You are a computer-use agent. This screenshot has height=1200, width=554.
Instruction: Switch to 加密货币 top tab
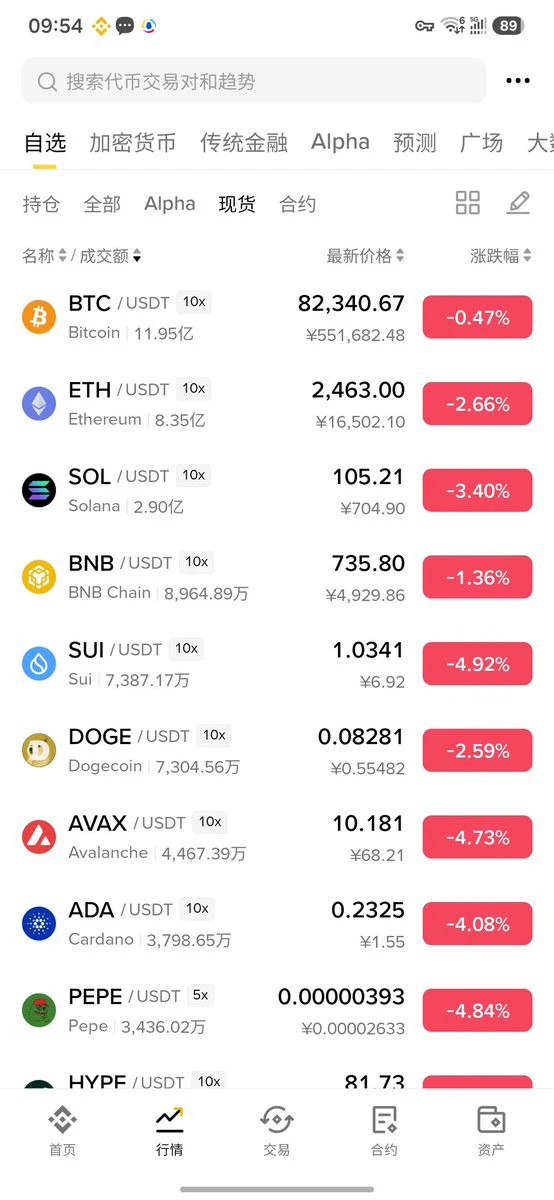[x=132, y=143]
